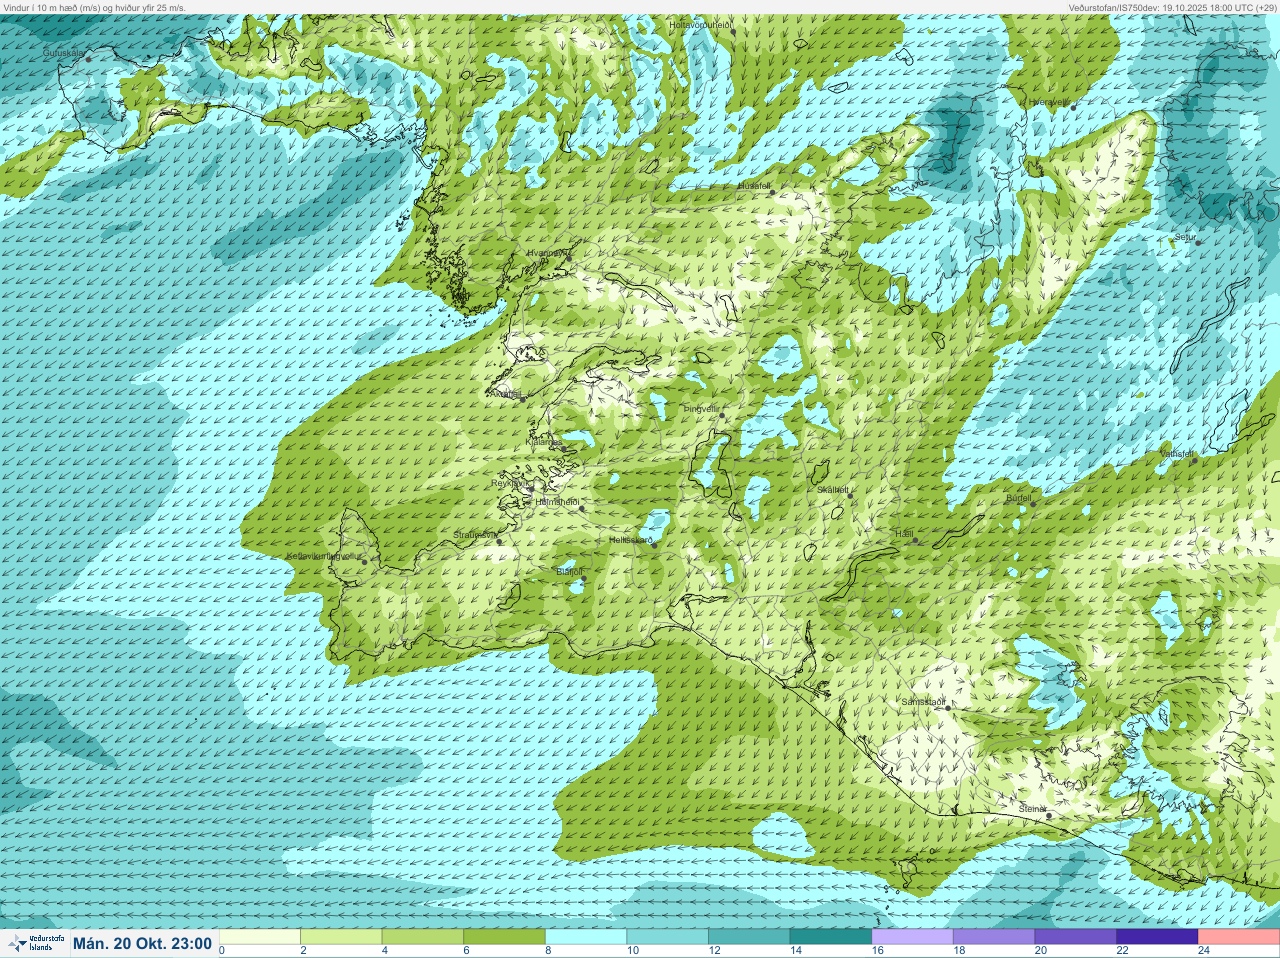This screenshot has width=1280, height=958.
Task: Click the Hvanneyri station label
Action: 548,254
